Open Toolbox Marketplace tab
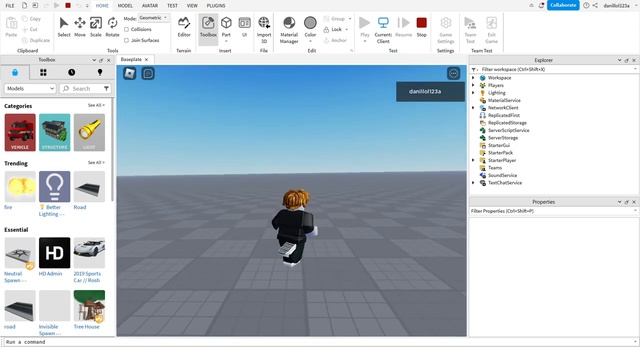This screenshot has height=360, width=640. [x=15, y=73]
